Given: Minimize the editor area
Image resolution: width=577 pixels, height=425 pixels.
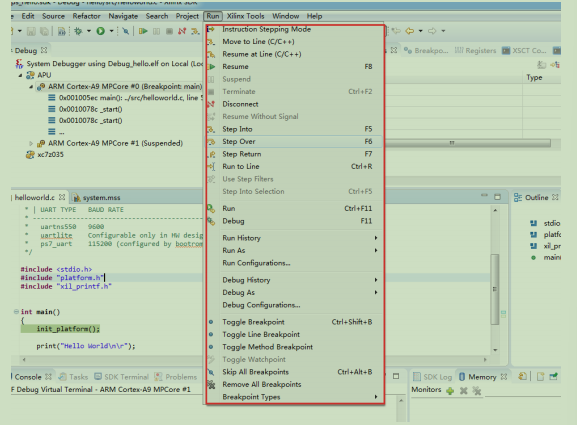Looking at the screenshot, I should coord(484,195).
